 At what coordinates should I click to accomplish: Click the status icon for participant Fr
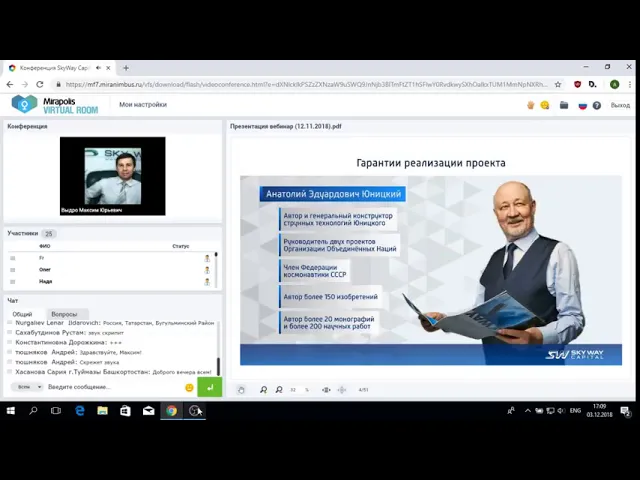coord(207,258)
